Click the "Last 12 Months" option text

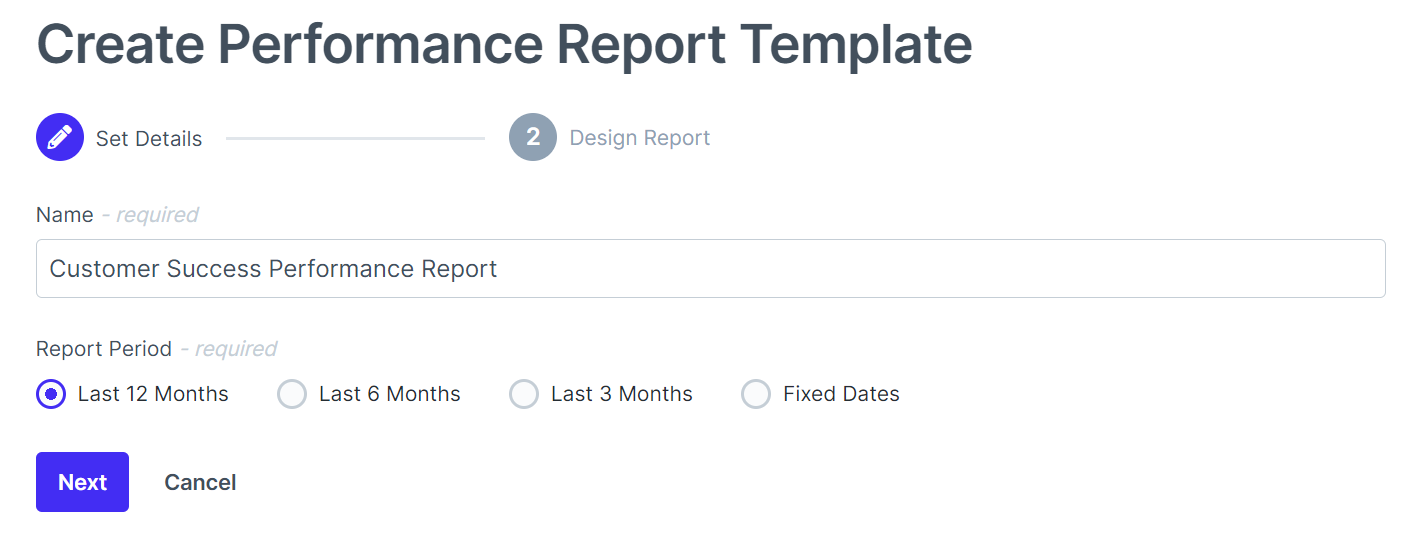(x=153, y=394)
